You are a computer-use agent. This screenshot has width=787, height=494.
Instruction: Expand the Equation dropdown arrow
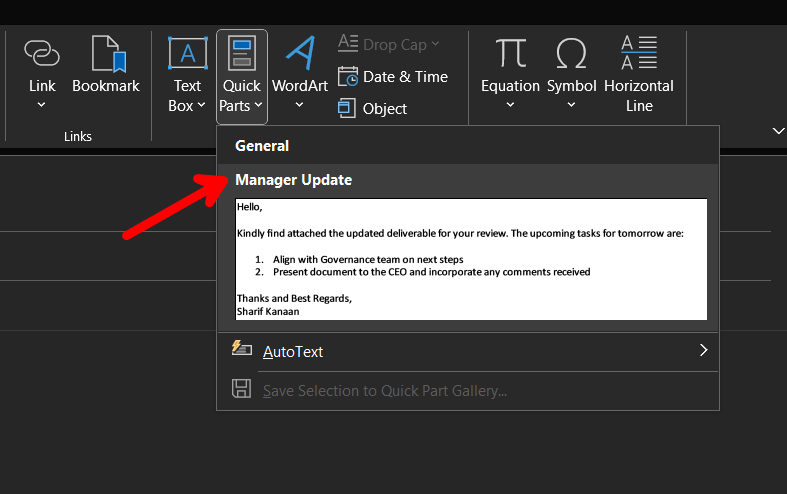click(510, 105)
